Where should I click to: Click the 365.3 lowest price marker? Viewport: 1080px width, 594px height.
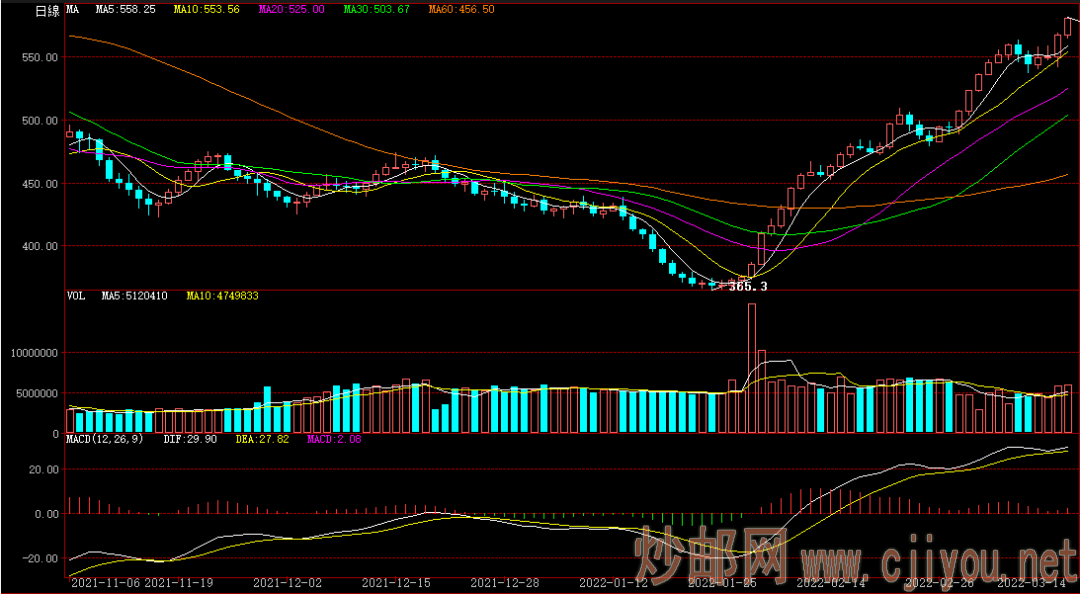[748, 286]
